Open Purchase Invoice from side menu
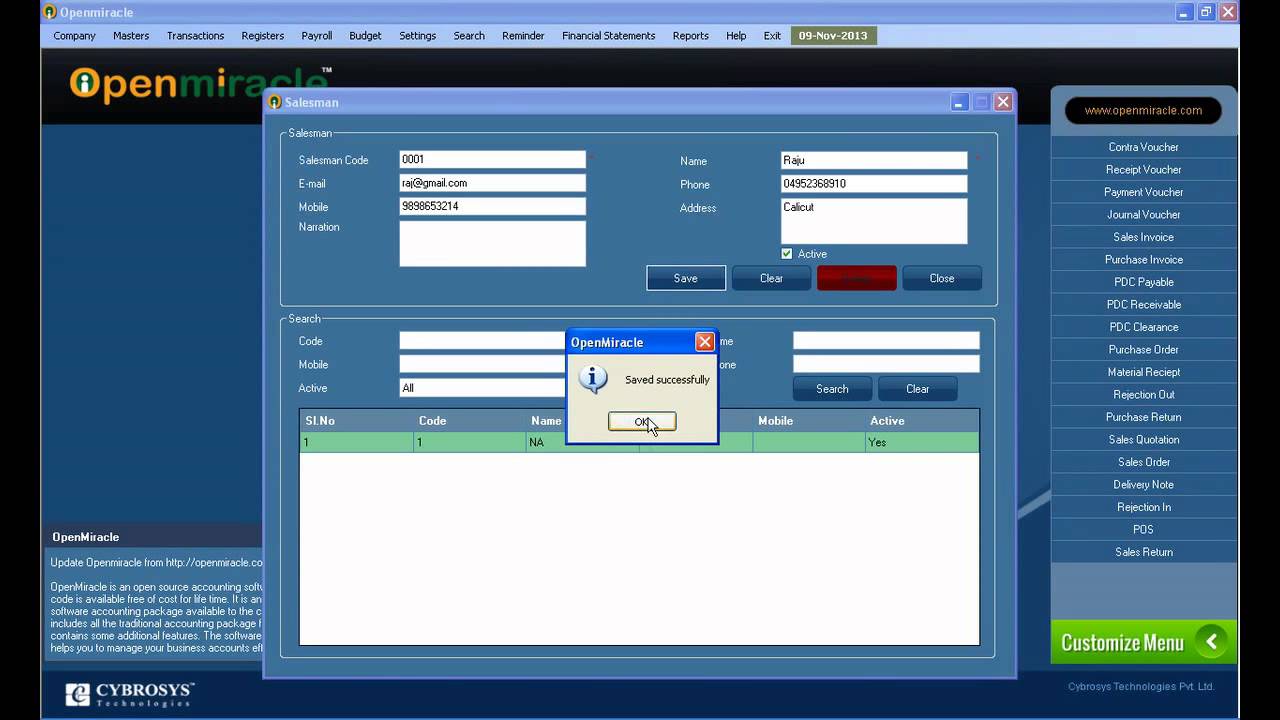 1143,260
